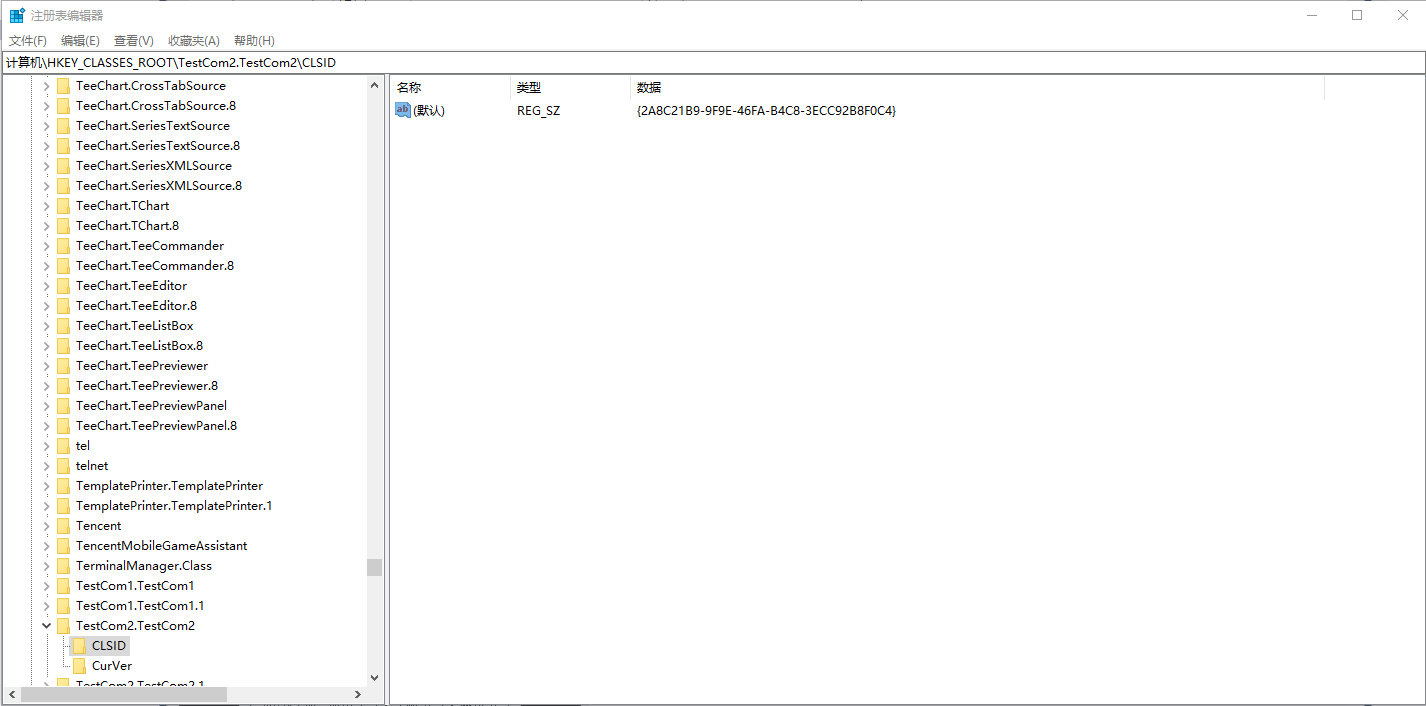This screenshot has height=706, width=1426.
Task: Click the Registry Editor icon in the title bar
Action: [16, 14]
